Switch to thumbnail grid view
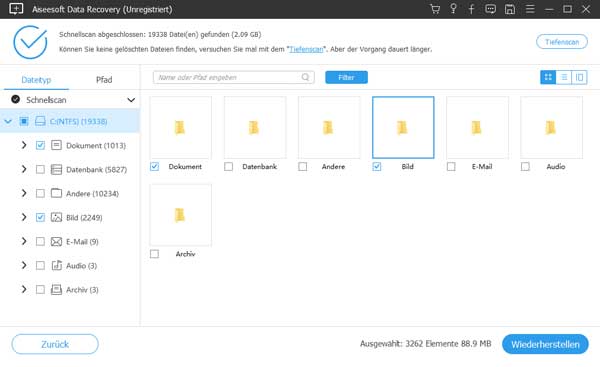 tap(548, 77)
